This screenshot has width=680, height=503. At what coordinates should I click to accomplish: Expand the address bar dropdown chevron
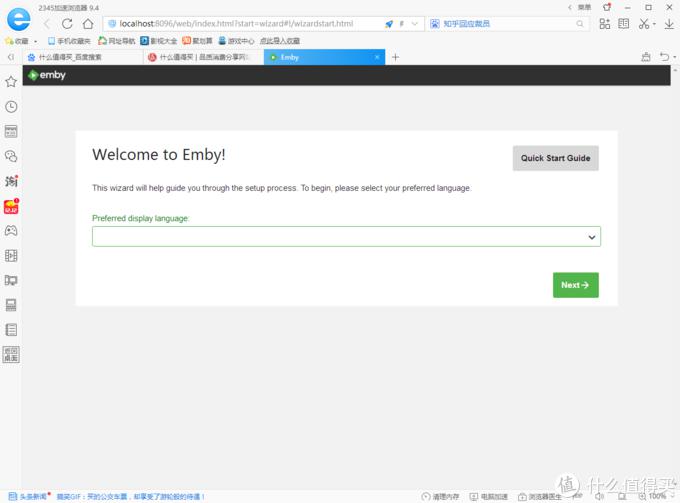(415, 24)
